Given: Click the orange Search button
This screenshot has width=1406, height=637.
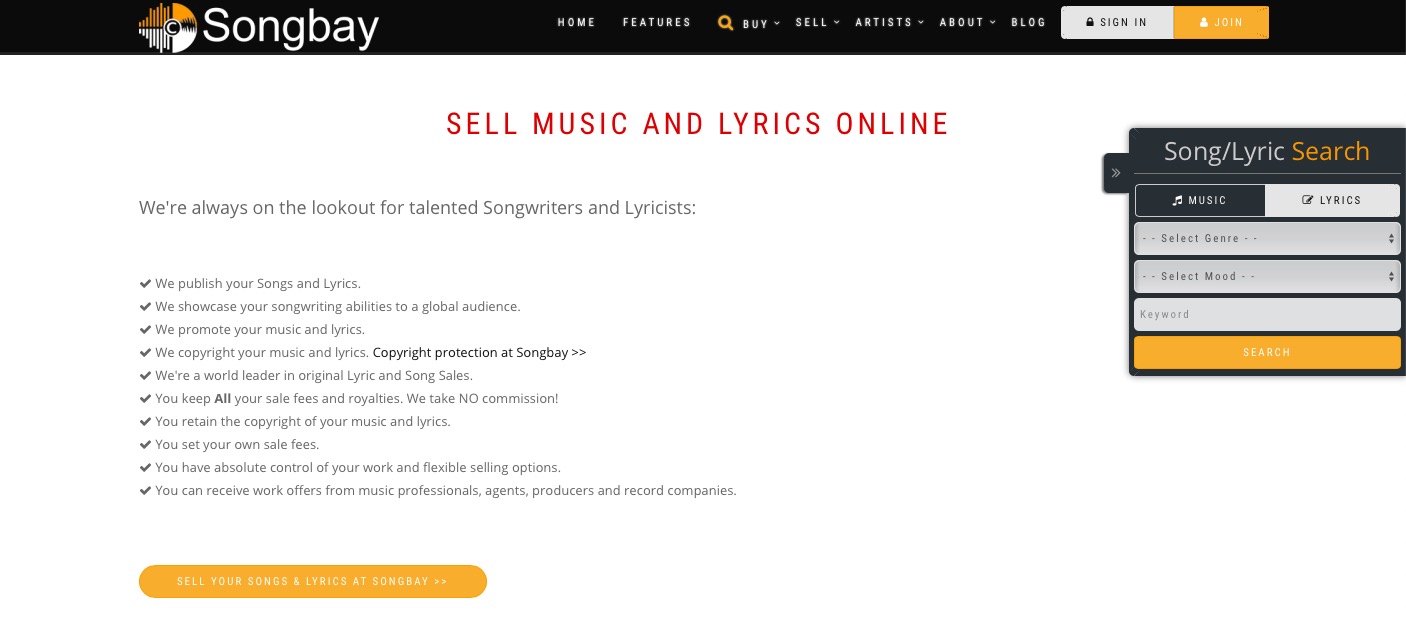Looking at the screenshot, I should (1267, 352).
